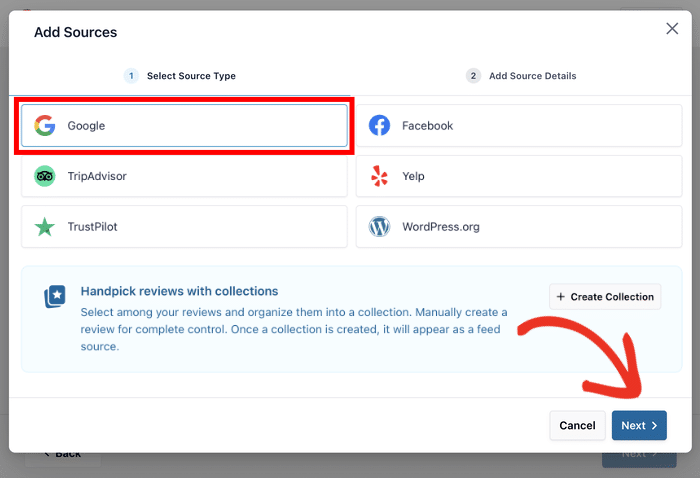Go to the Add Source Details step

point(532,76)
